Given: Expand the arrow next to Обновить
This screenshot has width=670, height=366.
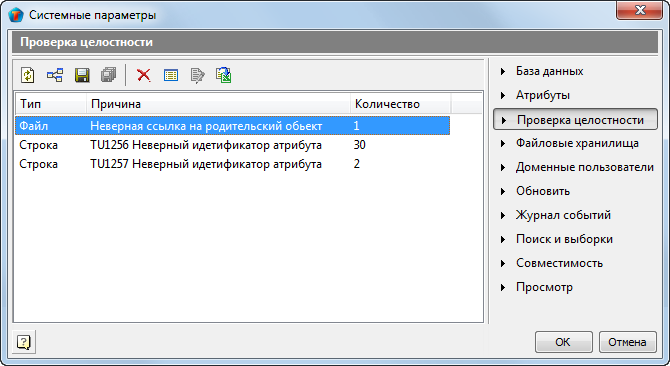Looking at the screenshot, I should pos(503,191).
